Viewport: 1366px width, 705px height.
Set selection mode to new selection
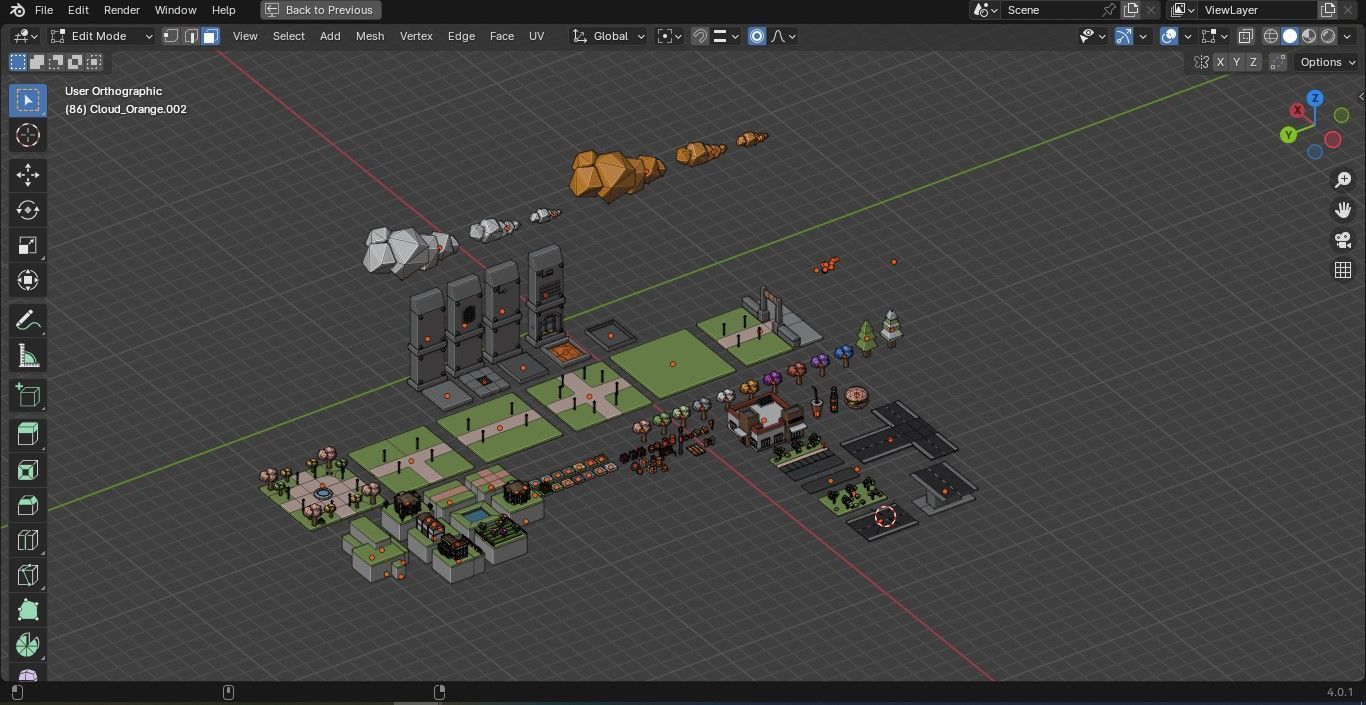click(x=18, y=62)
